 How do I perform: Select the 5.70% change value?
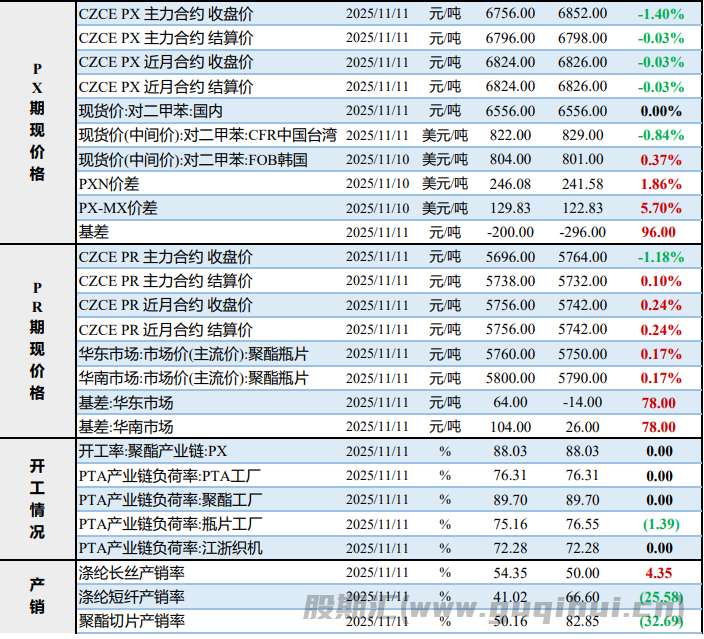point(660,208)
